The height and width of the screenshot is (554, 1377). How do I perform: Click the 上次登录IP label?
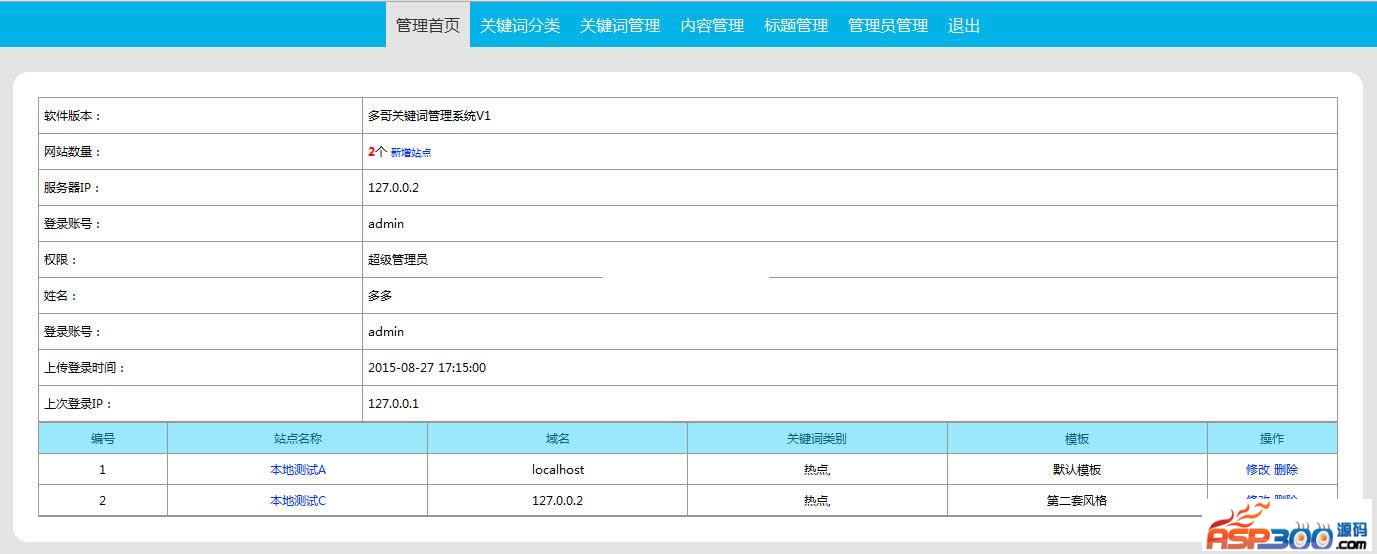pyautogui.click(x=78, y=404)
